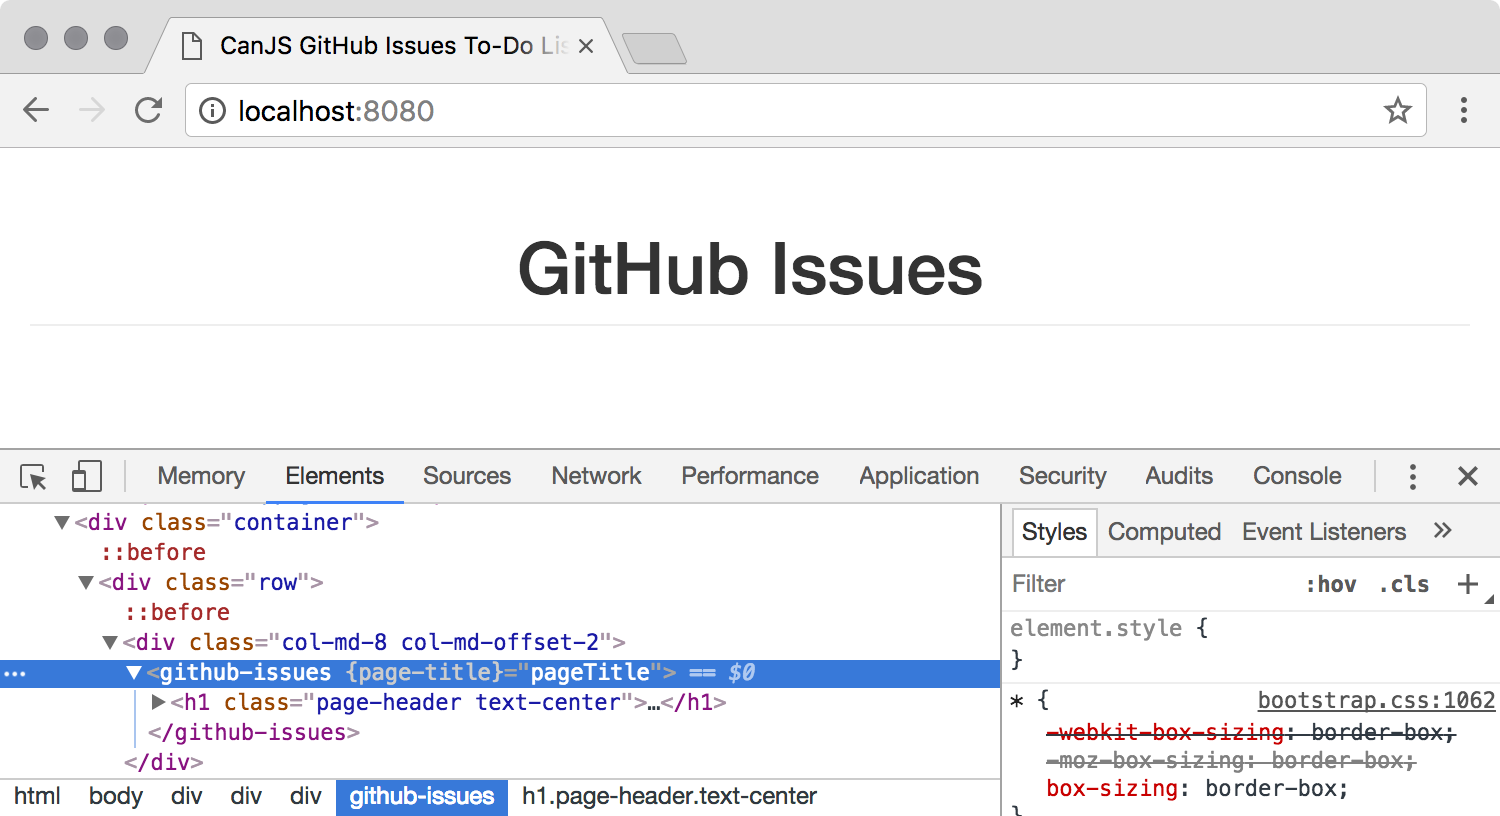This screenshot has height=816, width=1500.
Task: Click body in the breadcrumb trail
Action: pyautogui.click(x=116, y=796)
